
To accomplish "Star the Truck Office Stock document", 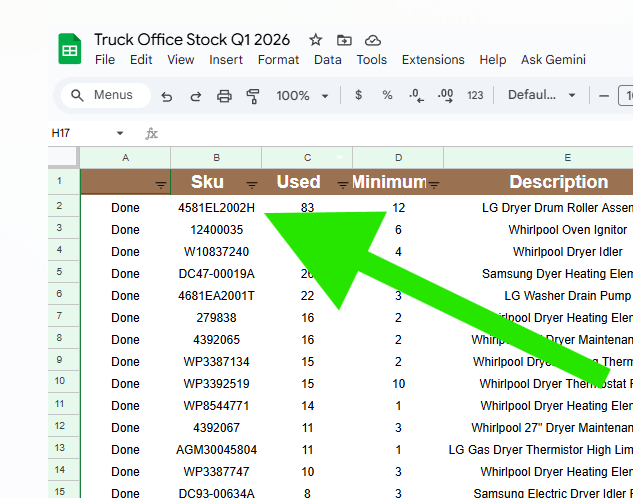I will pyautogui.click(x=316, y=40).
